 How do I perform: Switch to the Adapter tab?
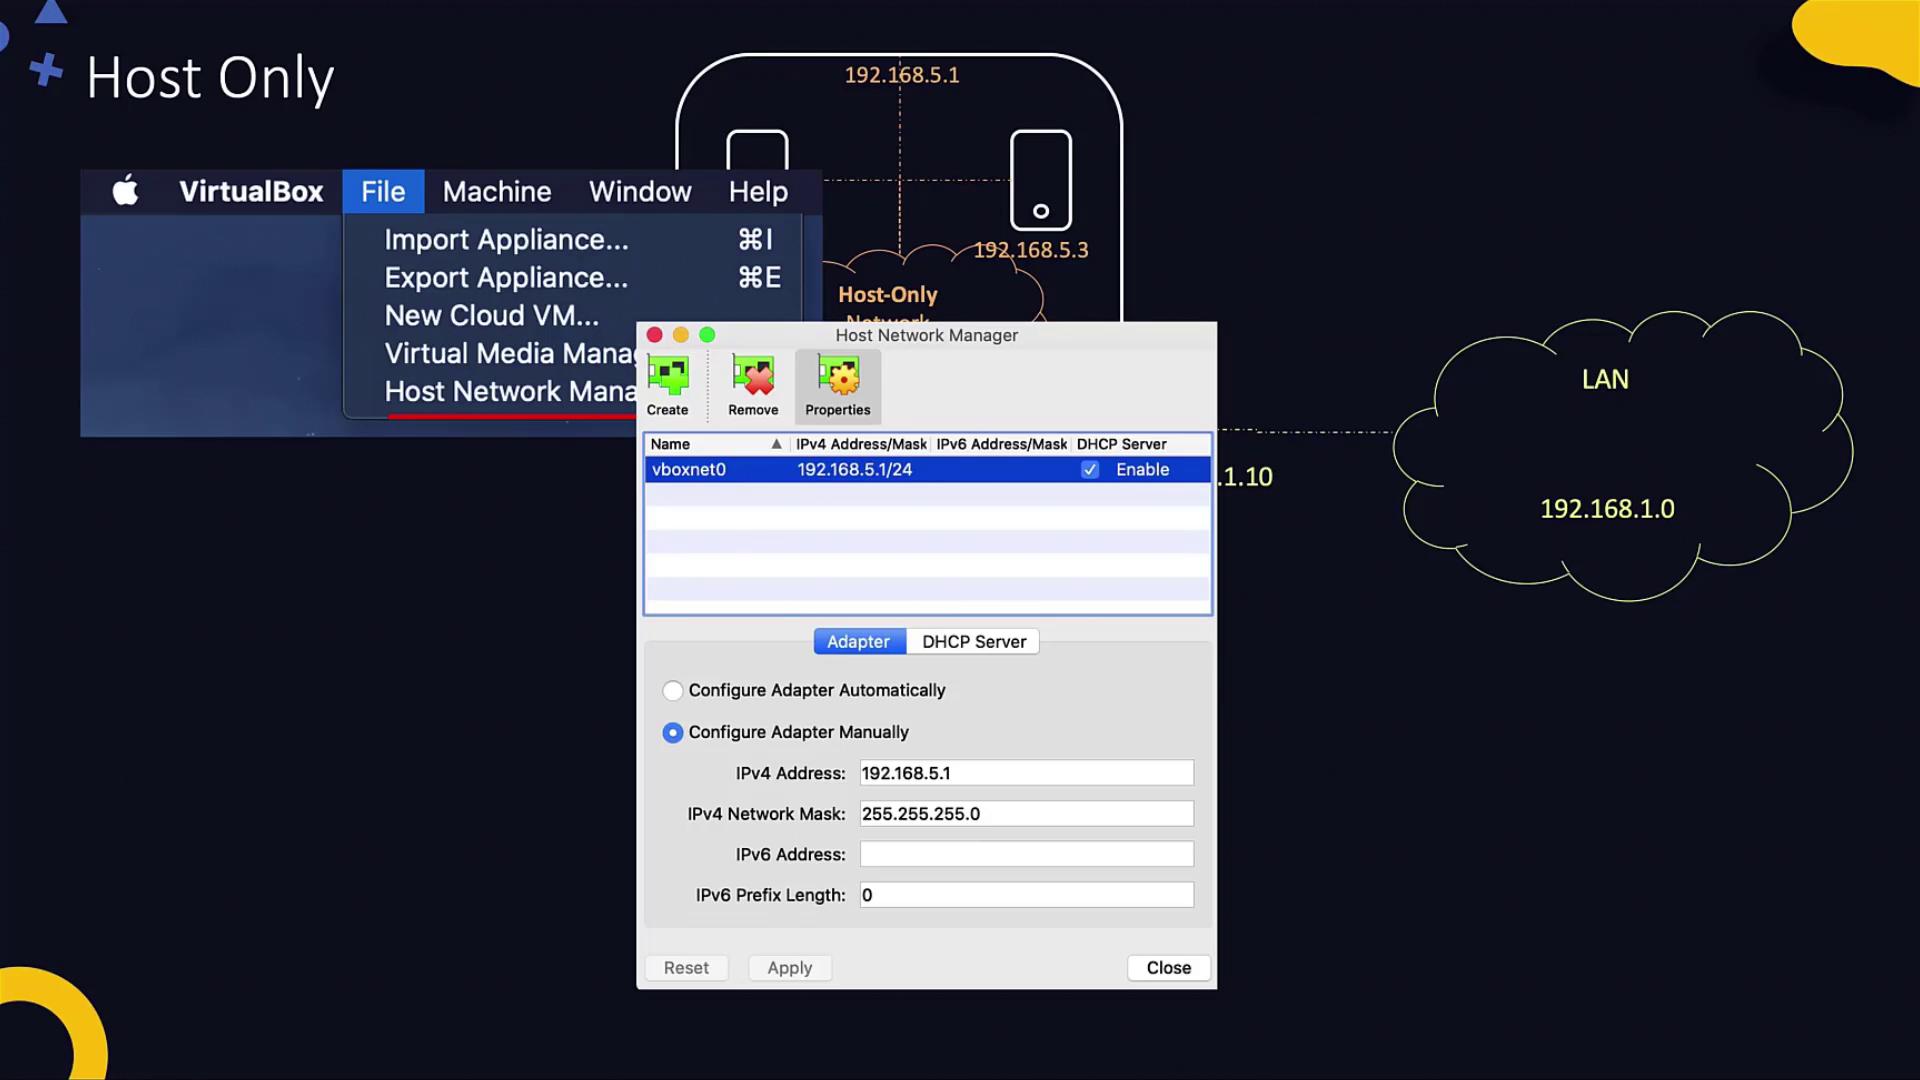(858, 642)
